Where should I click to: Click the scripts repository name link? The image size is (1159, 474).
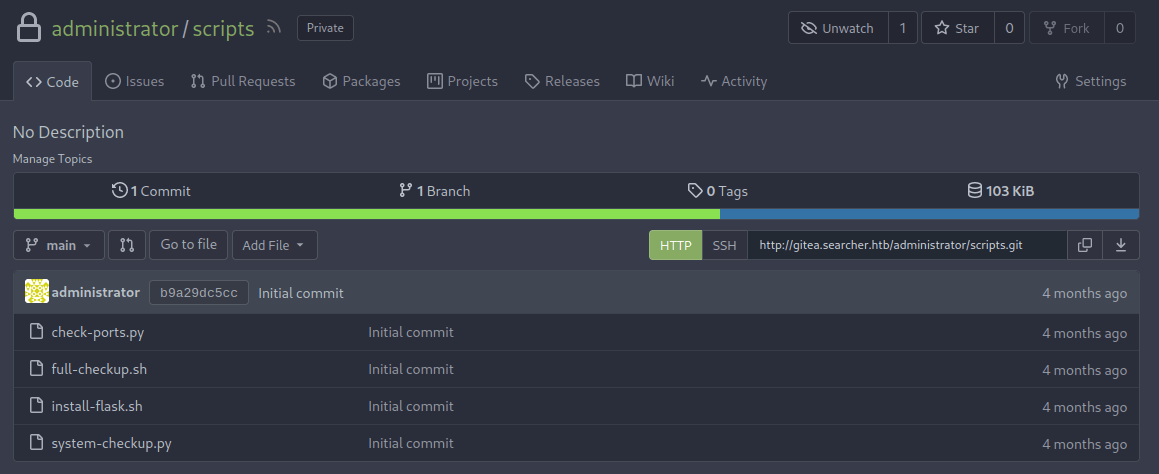point(223,28)
